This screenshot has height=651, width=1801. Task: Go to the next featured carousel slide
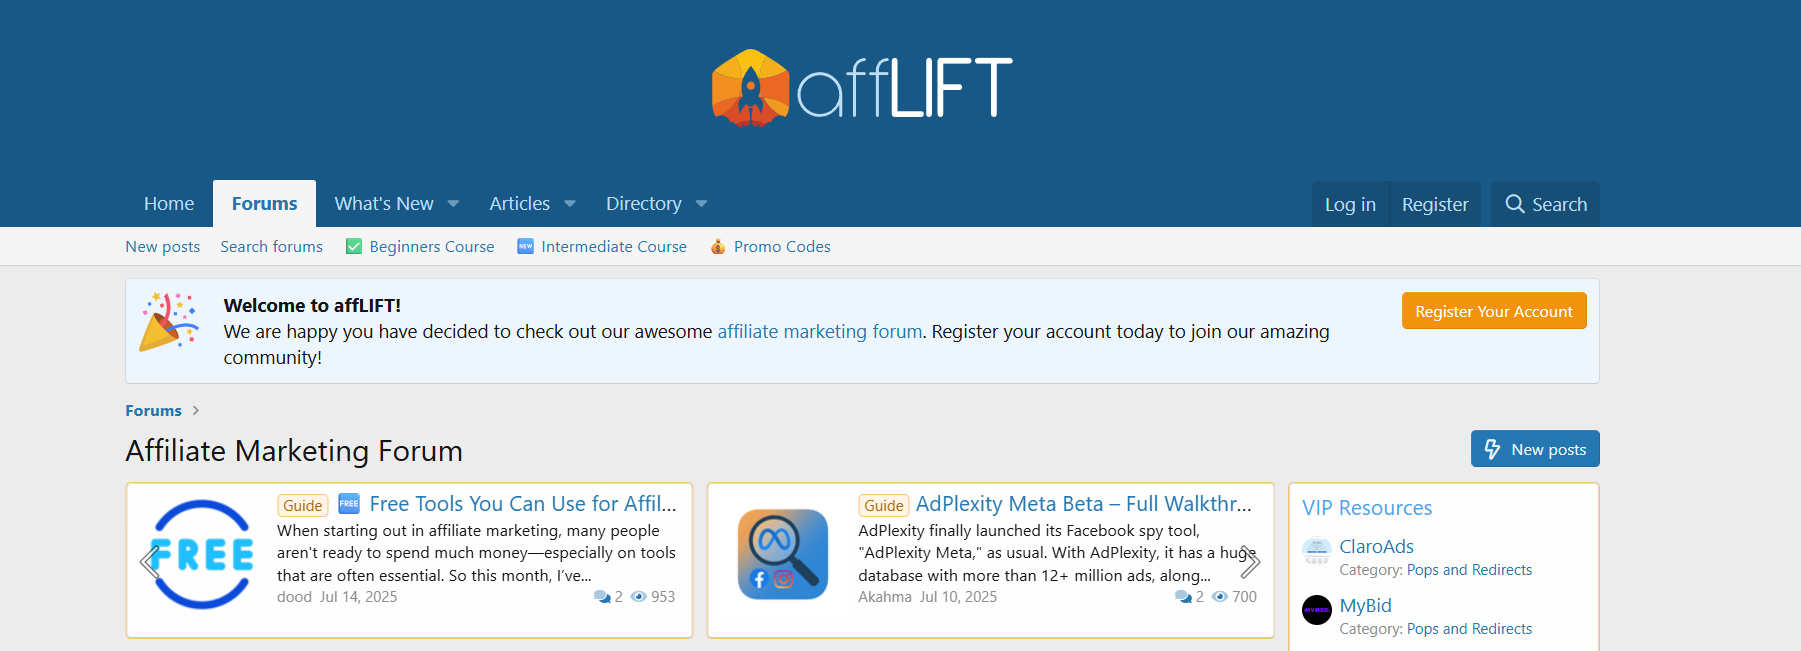tap(1251, 562)
